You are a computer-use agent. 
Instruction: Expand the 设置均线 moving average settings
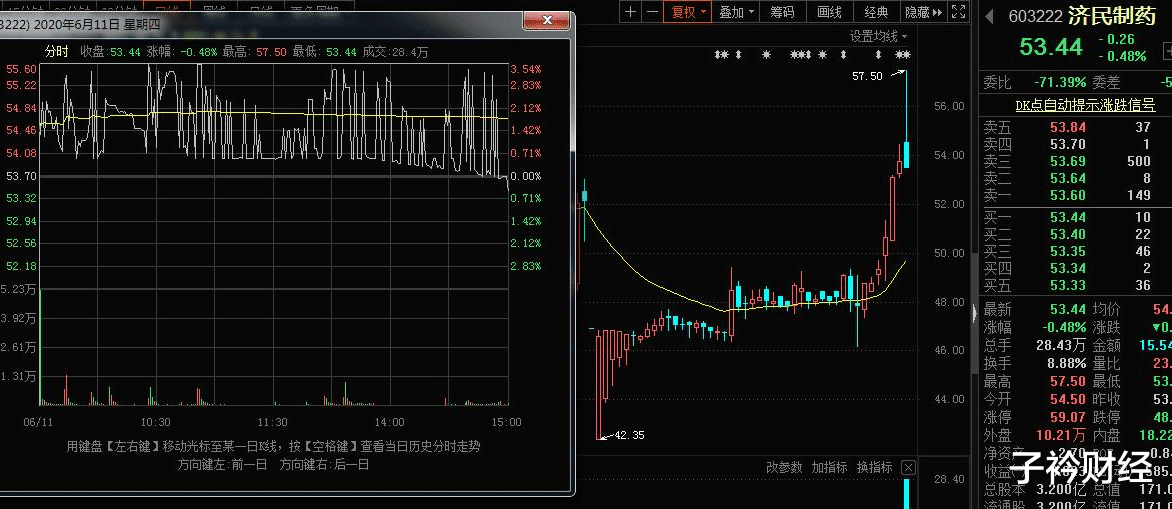coord(878,36)
